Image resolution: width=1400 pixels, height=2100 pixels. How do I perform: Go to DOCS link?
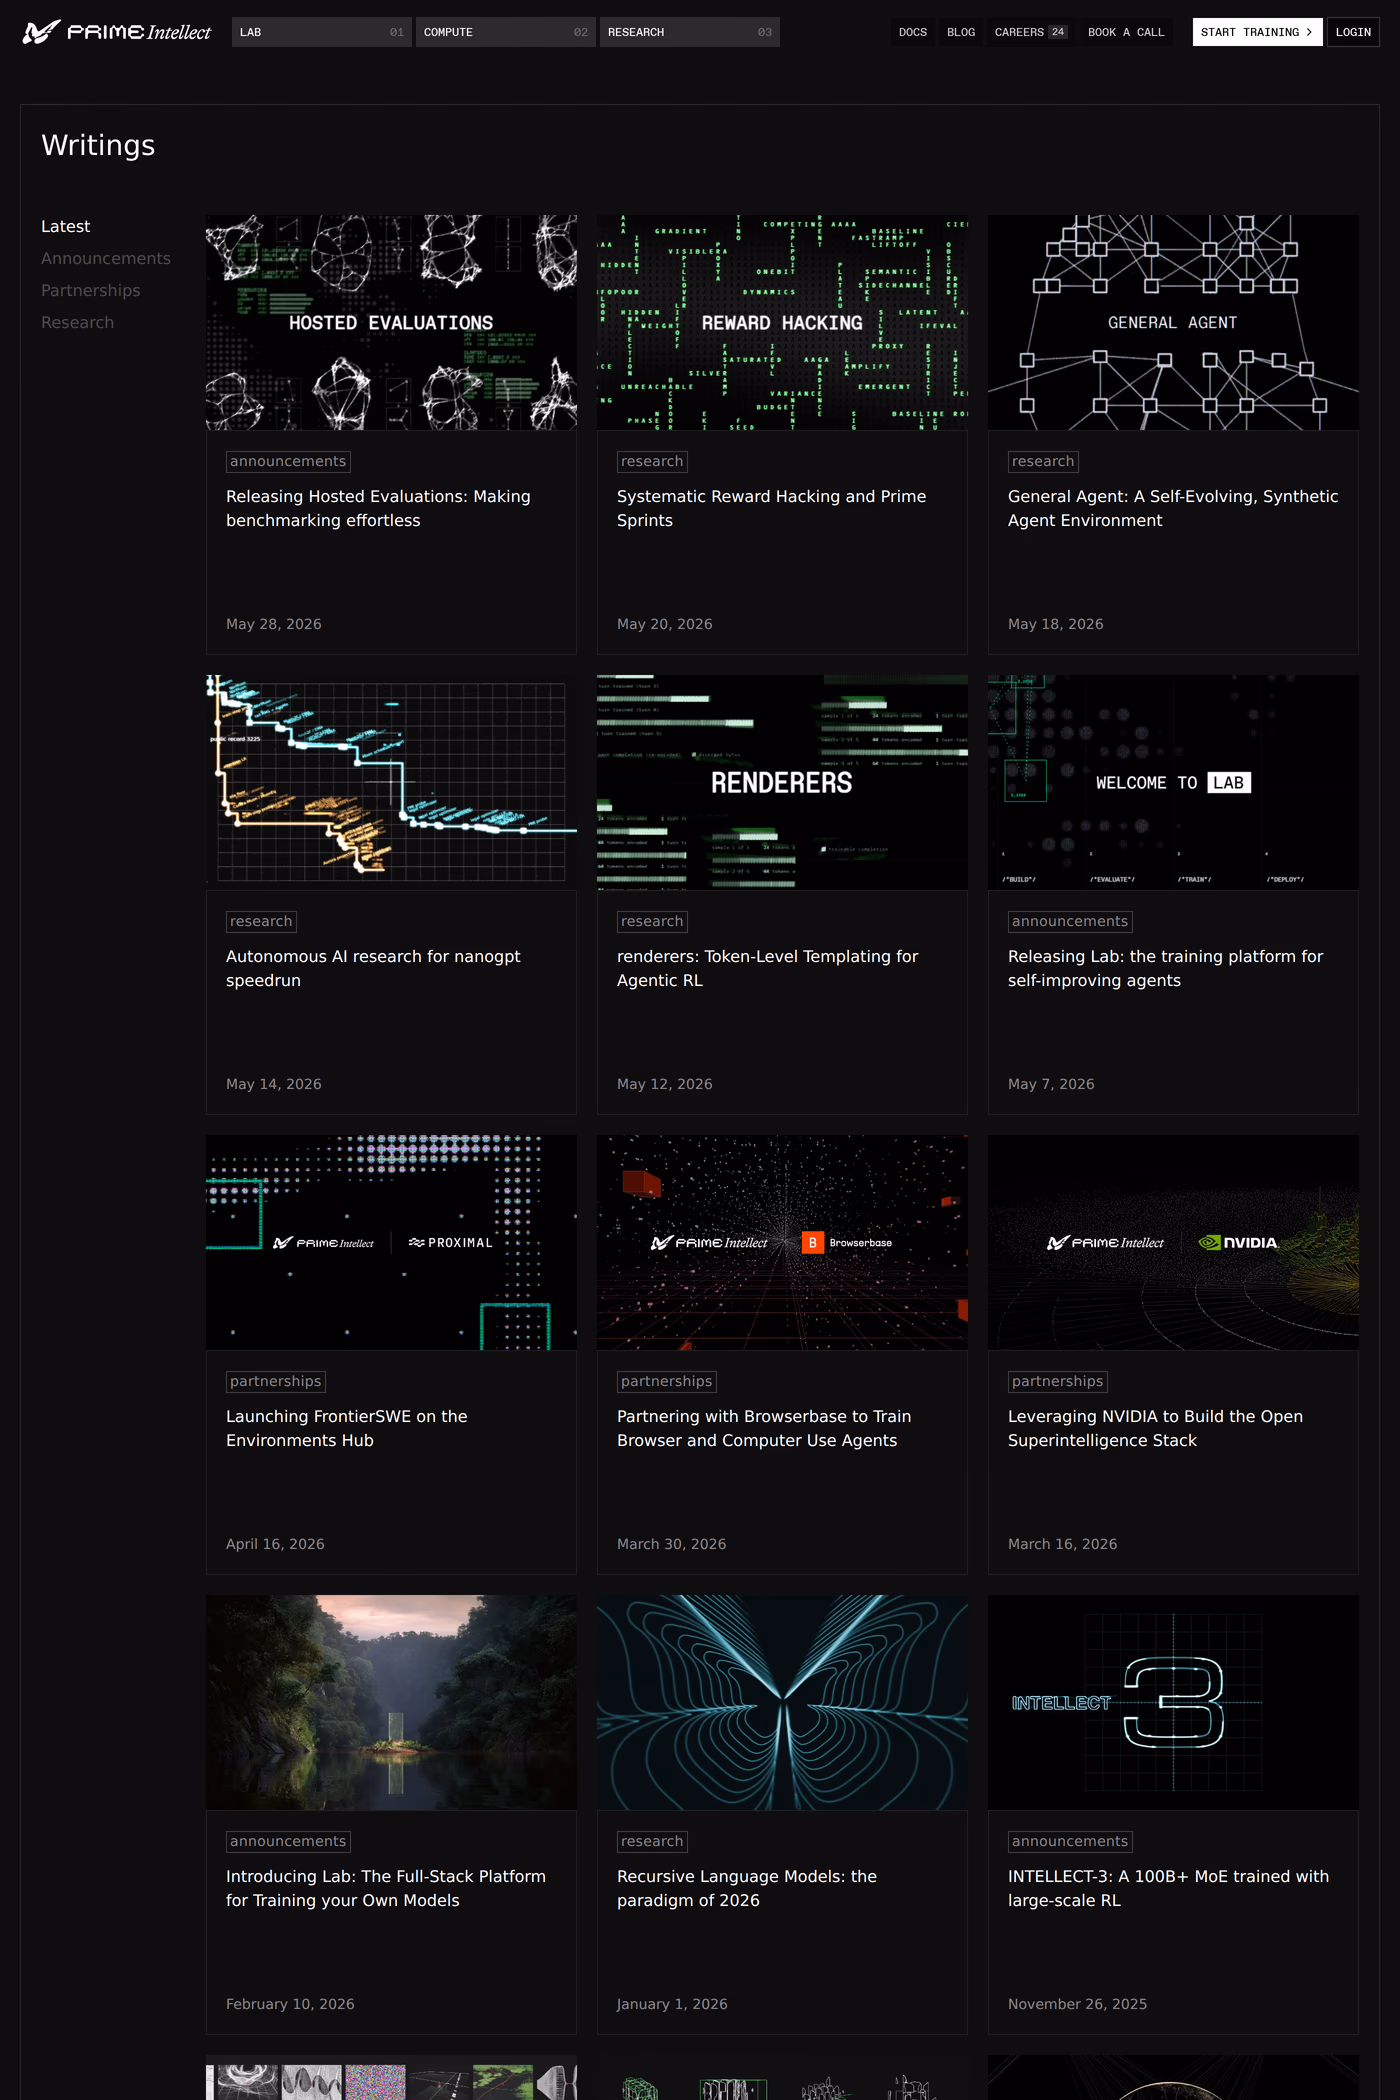912,32
